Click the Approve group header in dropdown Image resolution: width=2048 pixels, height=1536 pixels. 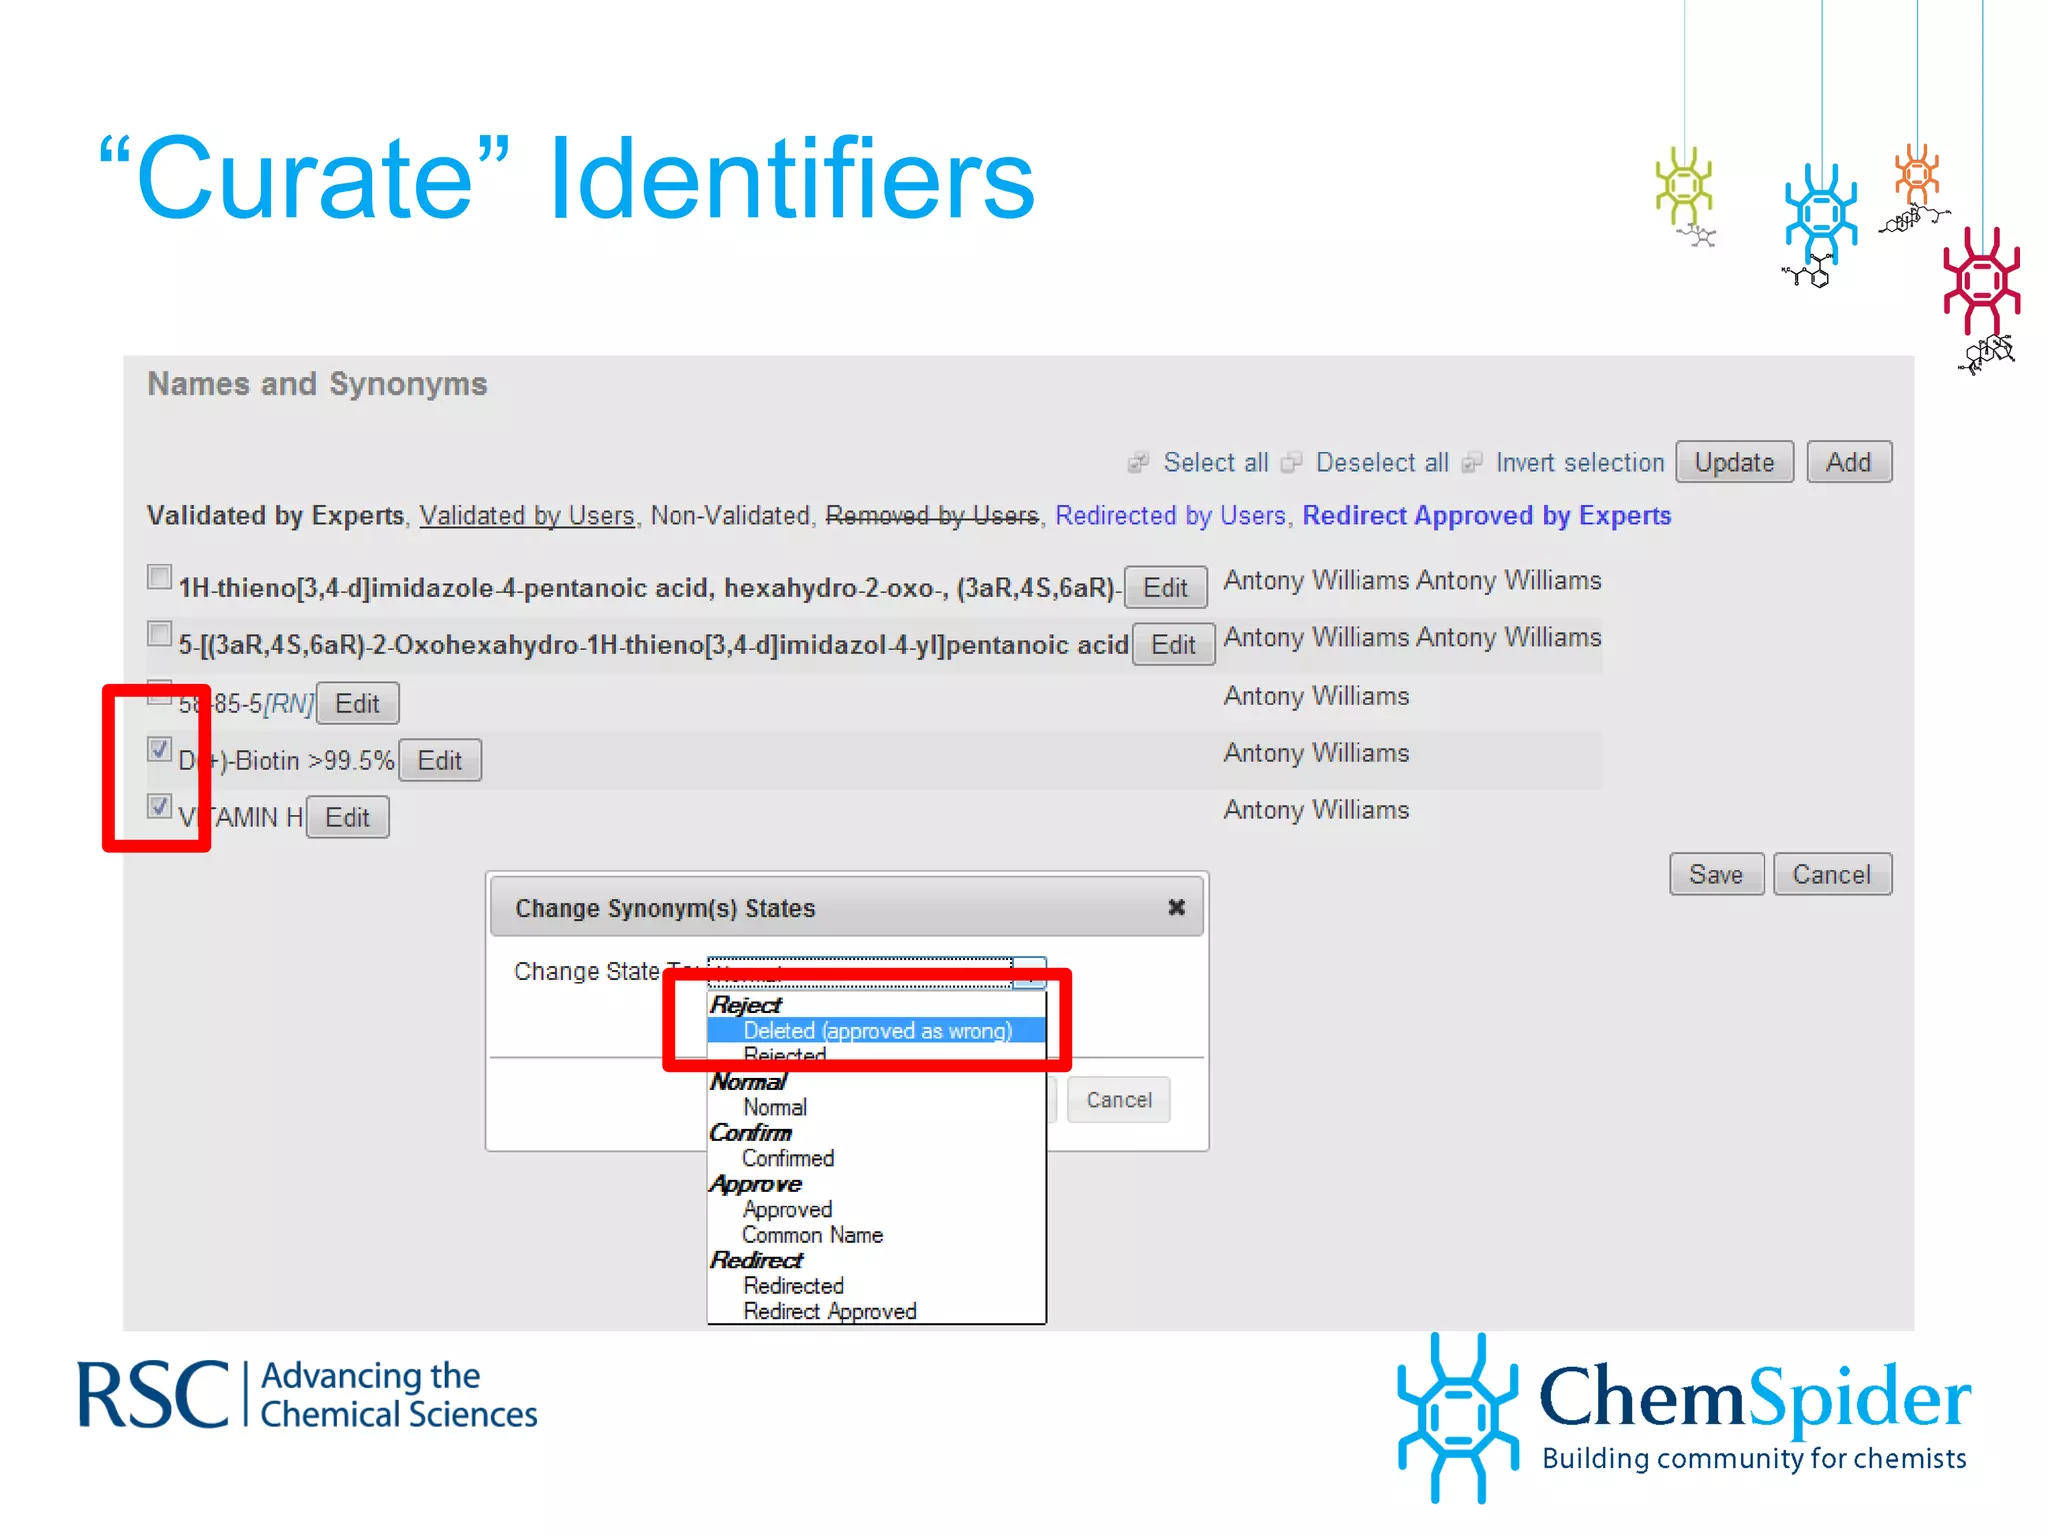[x=756, y=1184]
